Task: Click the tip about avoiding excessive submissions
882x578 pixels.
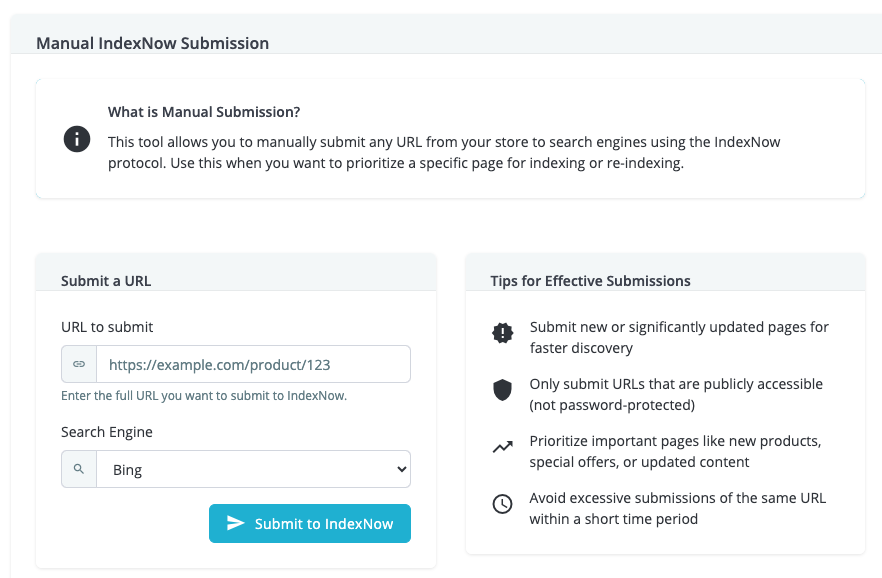Action: pos(678,508)
